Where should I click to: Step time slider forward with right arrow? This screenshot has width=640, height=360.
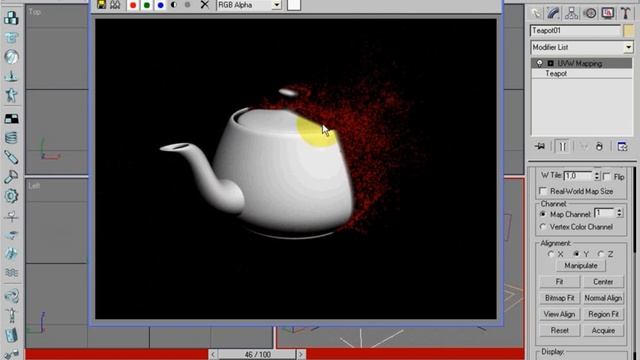coord(301,354)
